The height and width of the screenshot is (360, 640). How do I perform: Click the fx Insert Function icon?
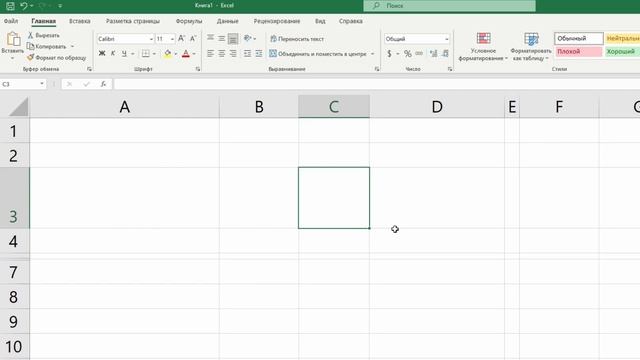[x=103, y=84]
